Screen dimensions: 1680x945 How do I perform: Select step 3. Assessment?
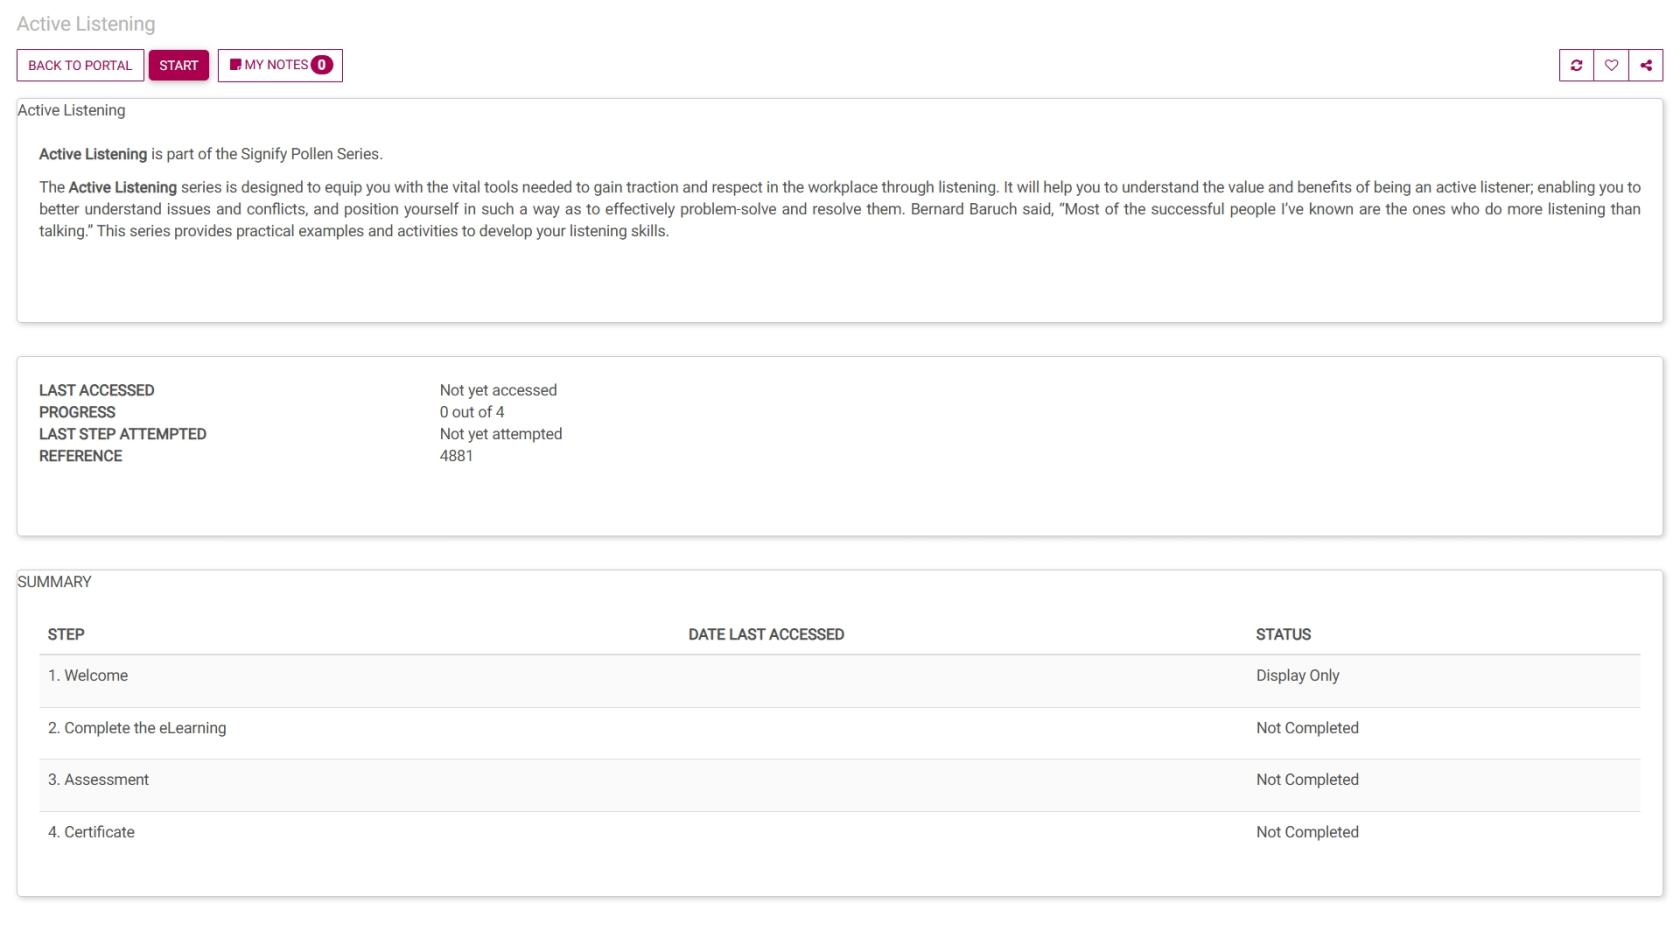pyautogui.click(x=98, y=780)
